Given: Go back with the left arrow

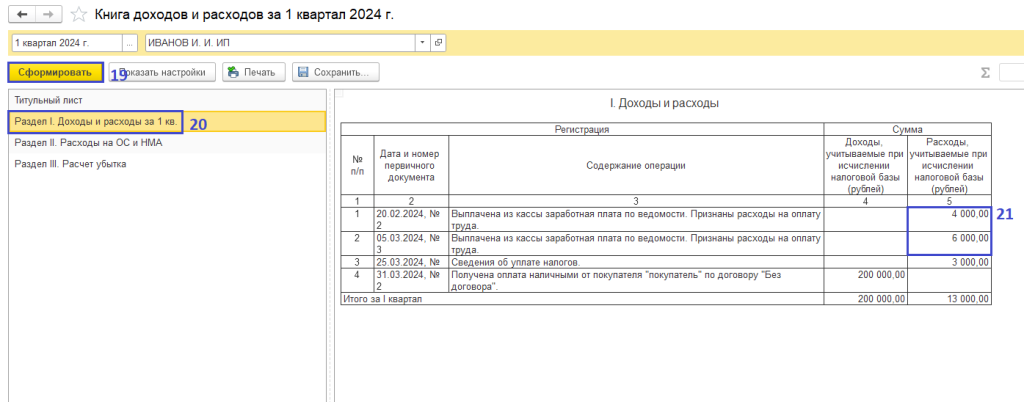Looking at the screenshot, I should (22, 13).
